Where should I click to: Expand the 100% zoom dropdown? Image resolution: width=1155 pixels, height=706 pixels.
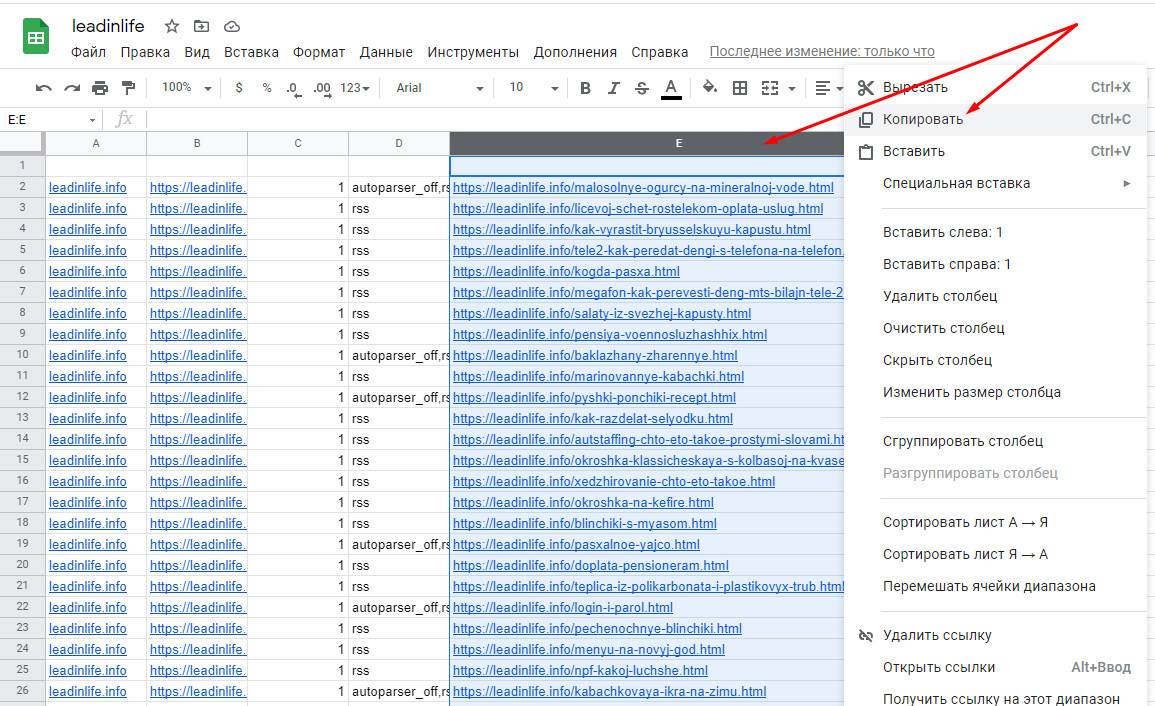coord(187,88)
